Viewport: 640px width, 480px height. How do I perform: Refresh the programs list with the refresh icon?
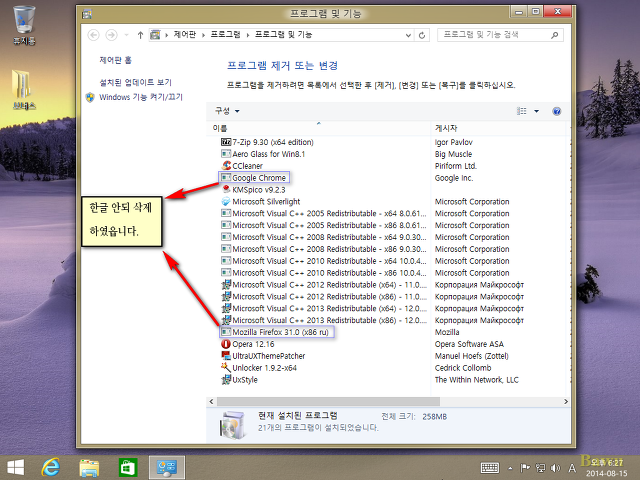[x=422, y=35]
